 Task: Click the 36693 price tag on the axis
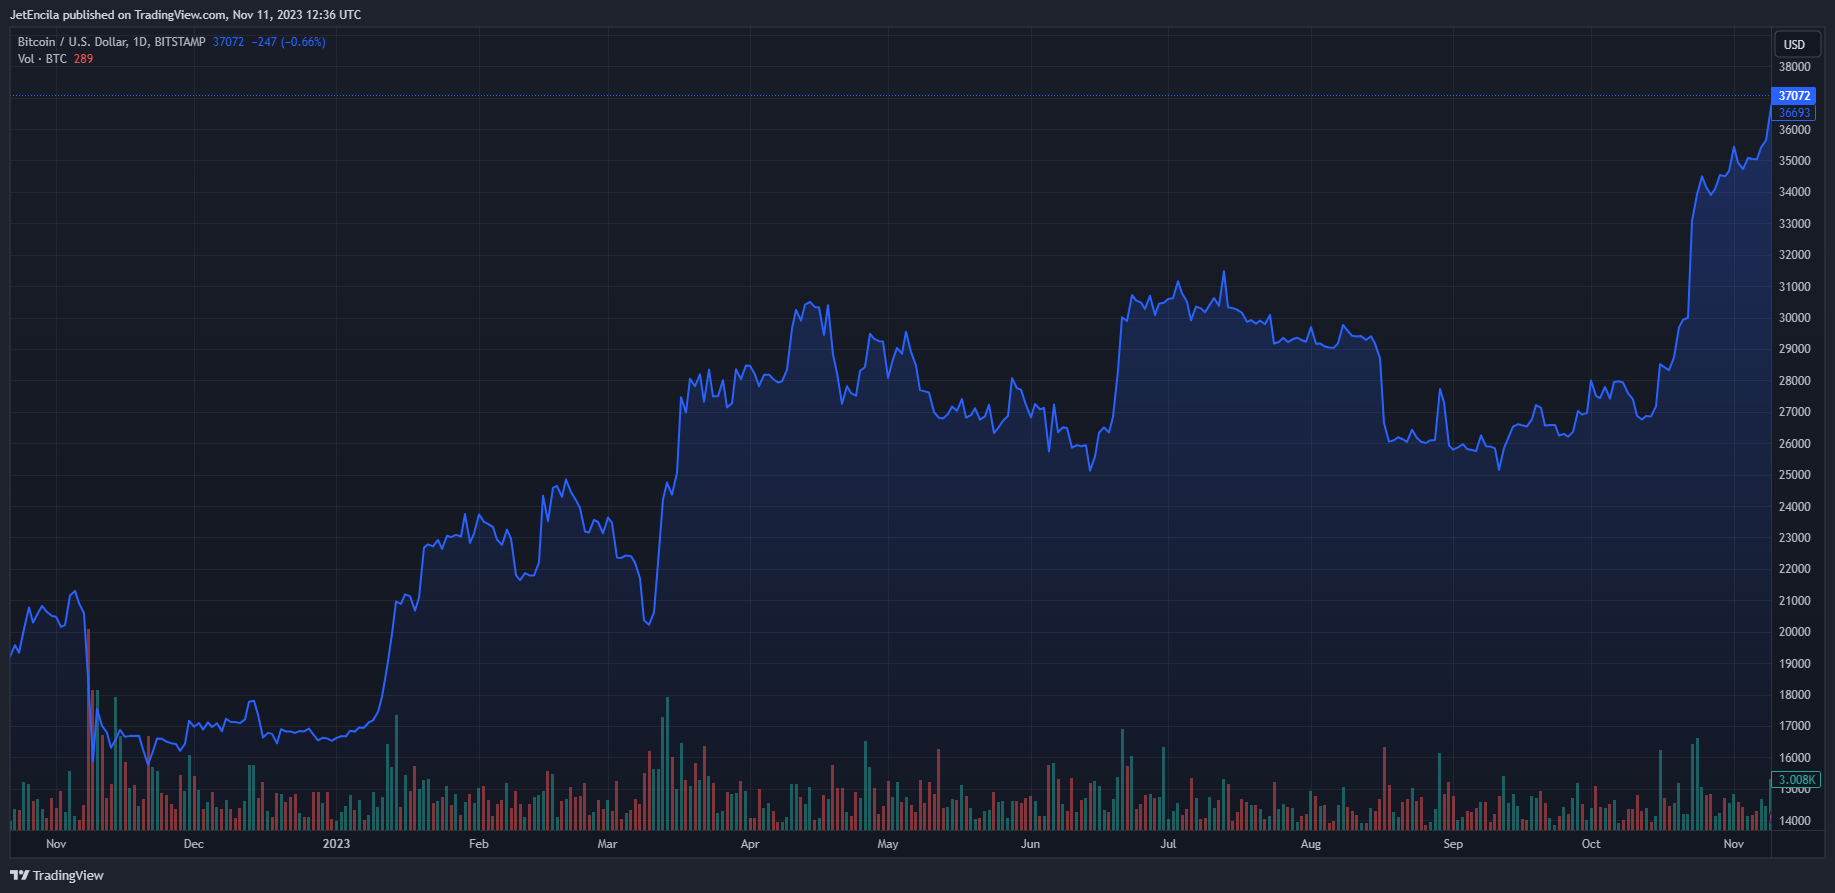tap(1794, 113)
